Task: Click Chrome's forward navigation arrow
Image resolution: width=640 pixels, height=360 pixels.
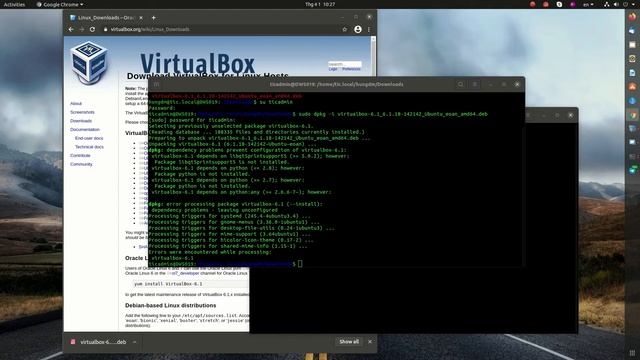Action: pyautogui.click(x=82, y=29)
